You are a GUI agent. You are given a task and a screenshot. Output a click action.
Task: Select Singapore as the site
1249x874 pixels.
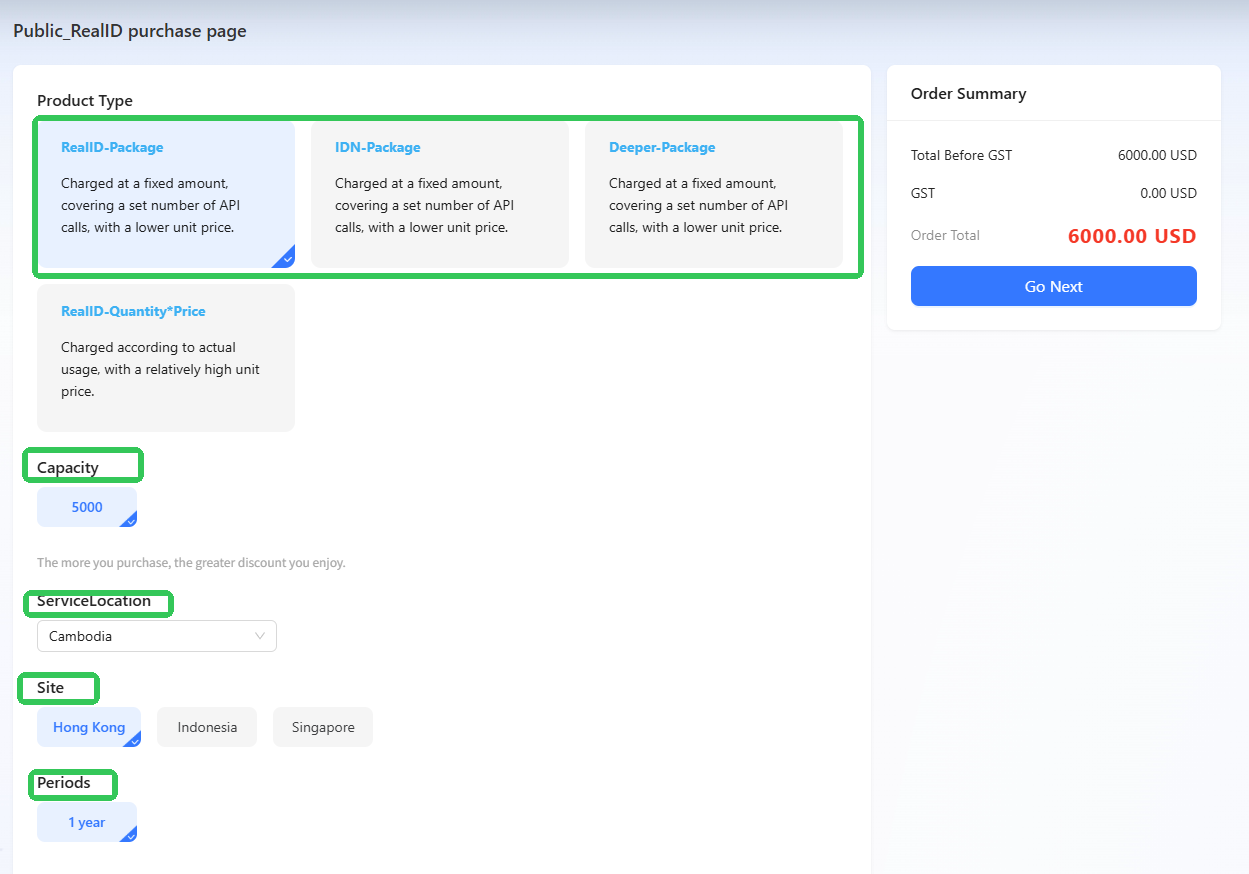tap(323, 727)
